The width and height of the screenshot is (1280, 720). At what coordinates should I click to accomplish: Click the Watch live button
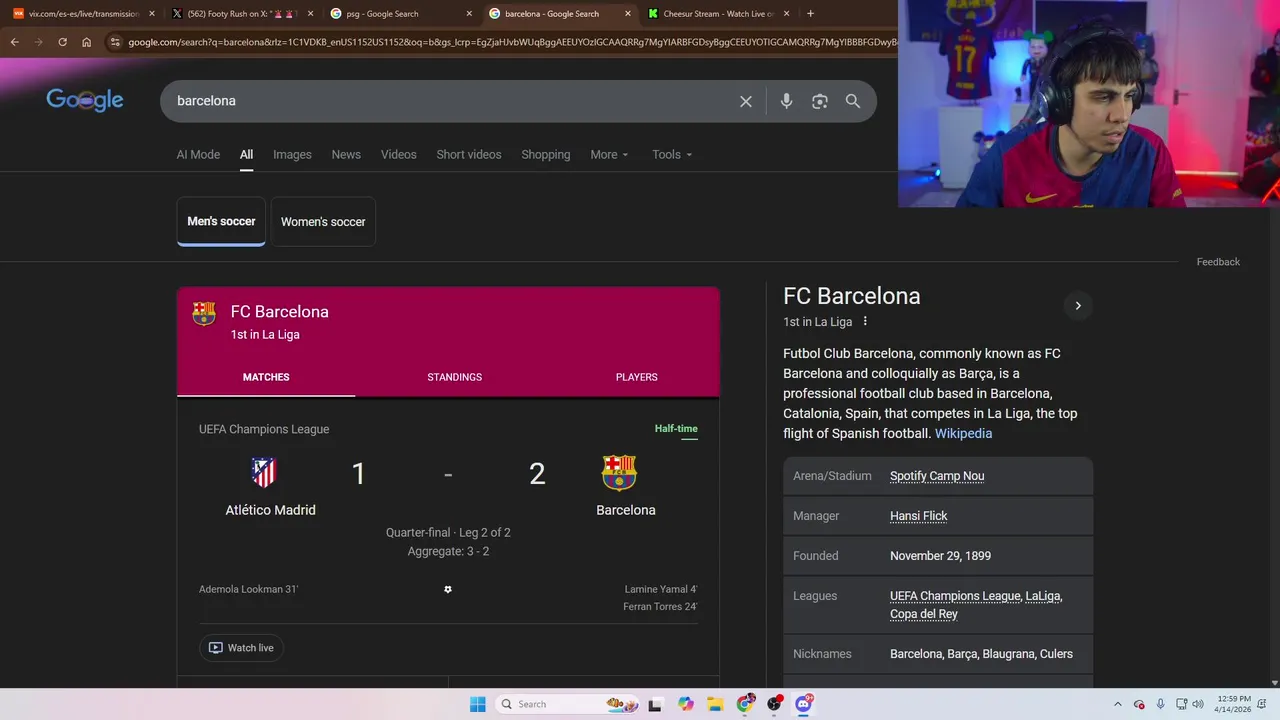(x=241, y=648)
